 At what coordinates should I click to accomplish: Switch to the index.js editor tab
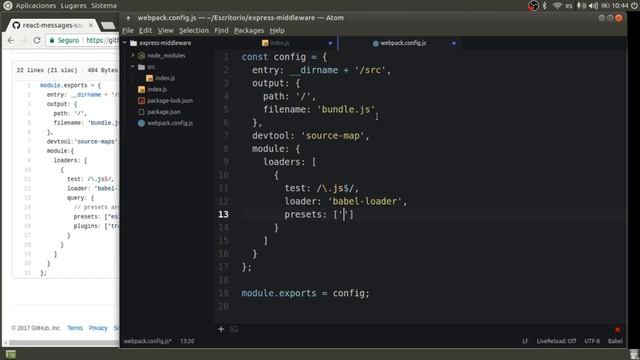(276, 43)
